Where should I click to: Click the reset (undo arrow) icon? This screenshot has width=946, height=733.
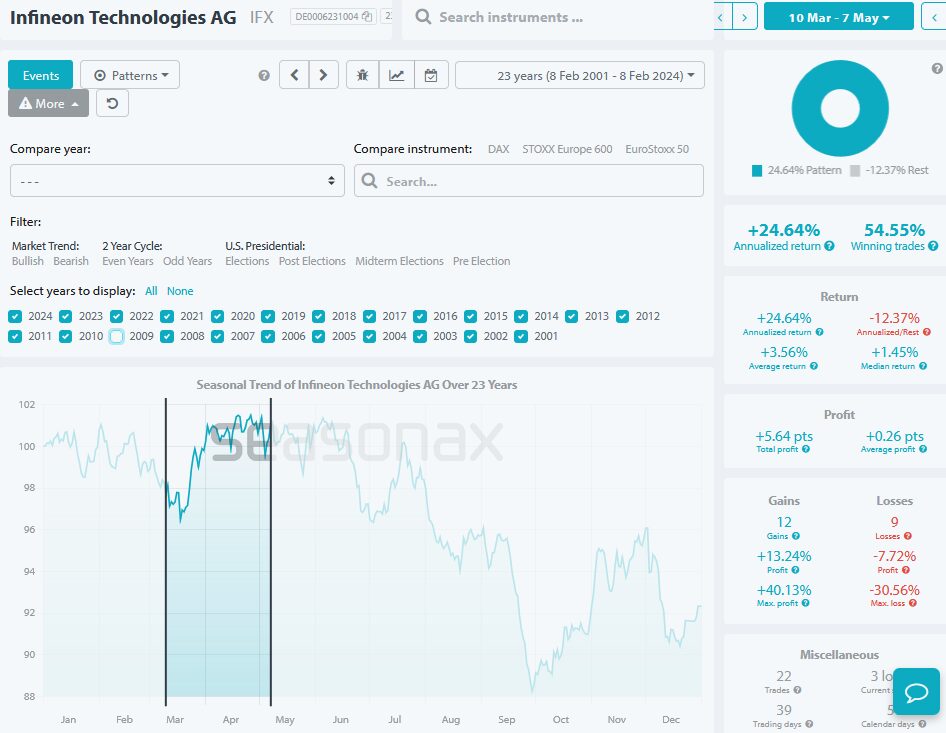(x=112, y=103)
